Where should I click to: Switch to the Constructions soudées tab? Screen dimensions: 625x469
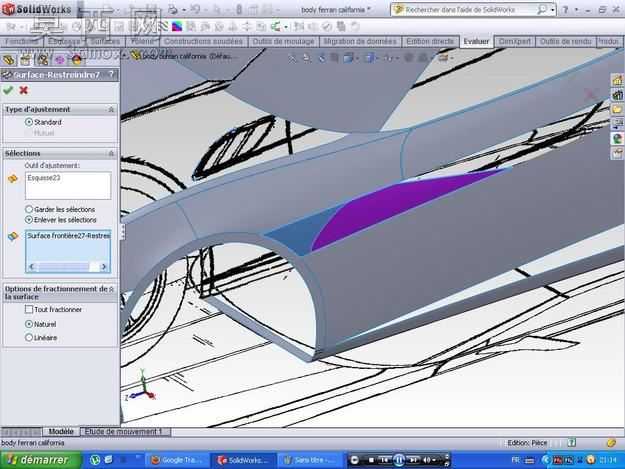pyautogui.click(x=203, y=41)
